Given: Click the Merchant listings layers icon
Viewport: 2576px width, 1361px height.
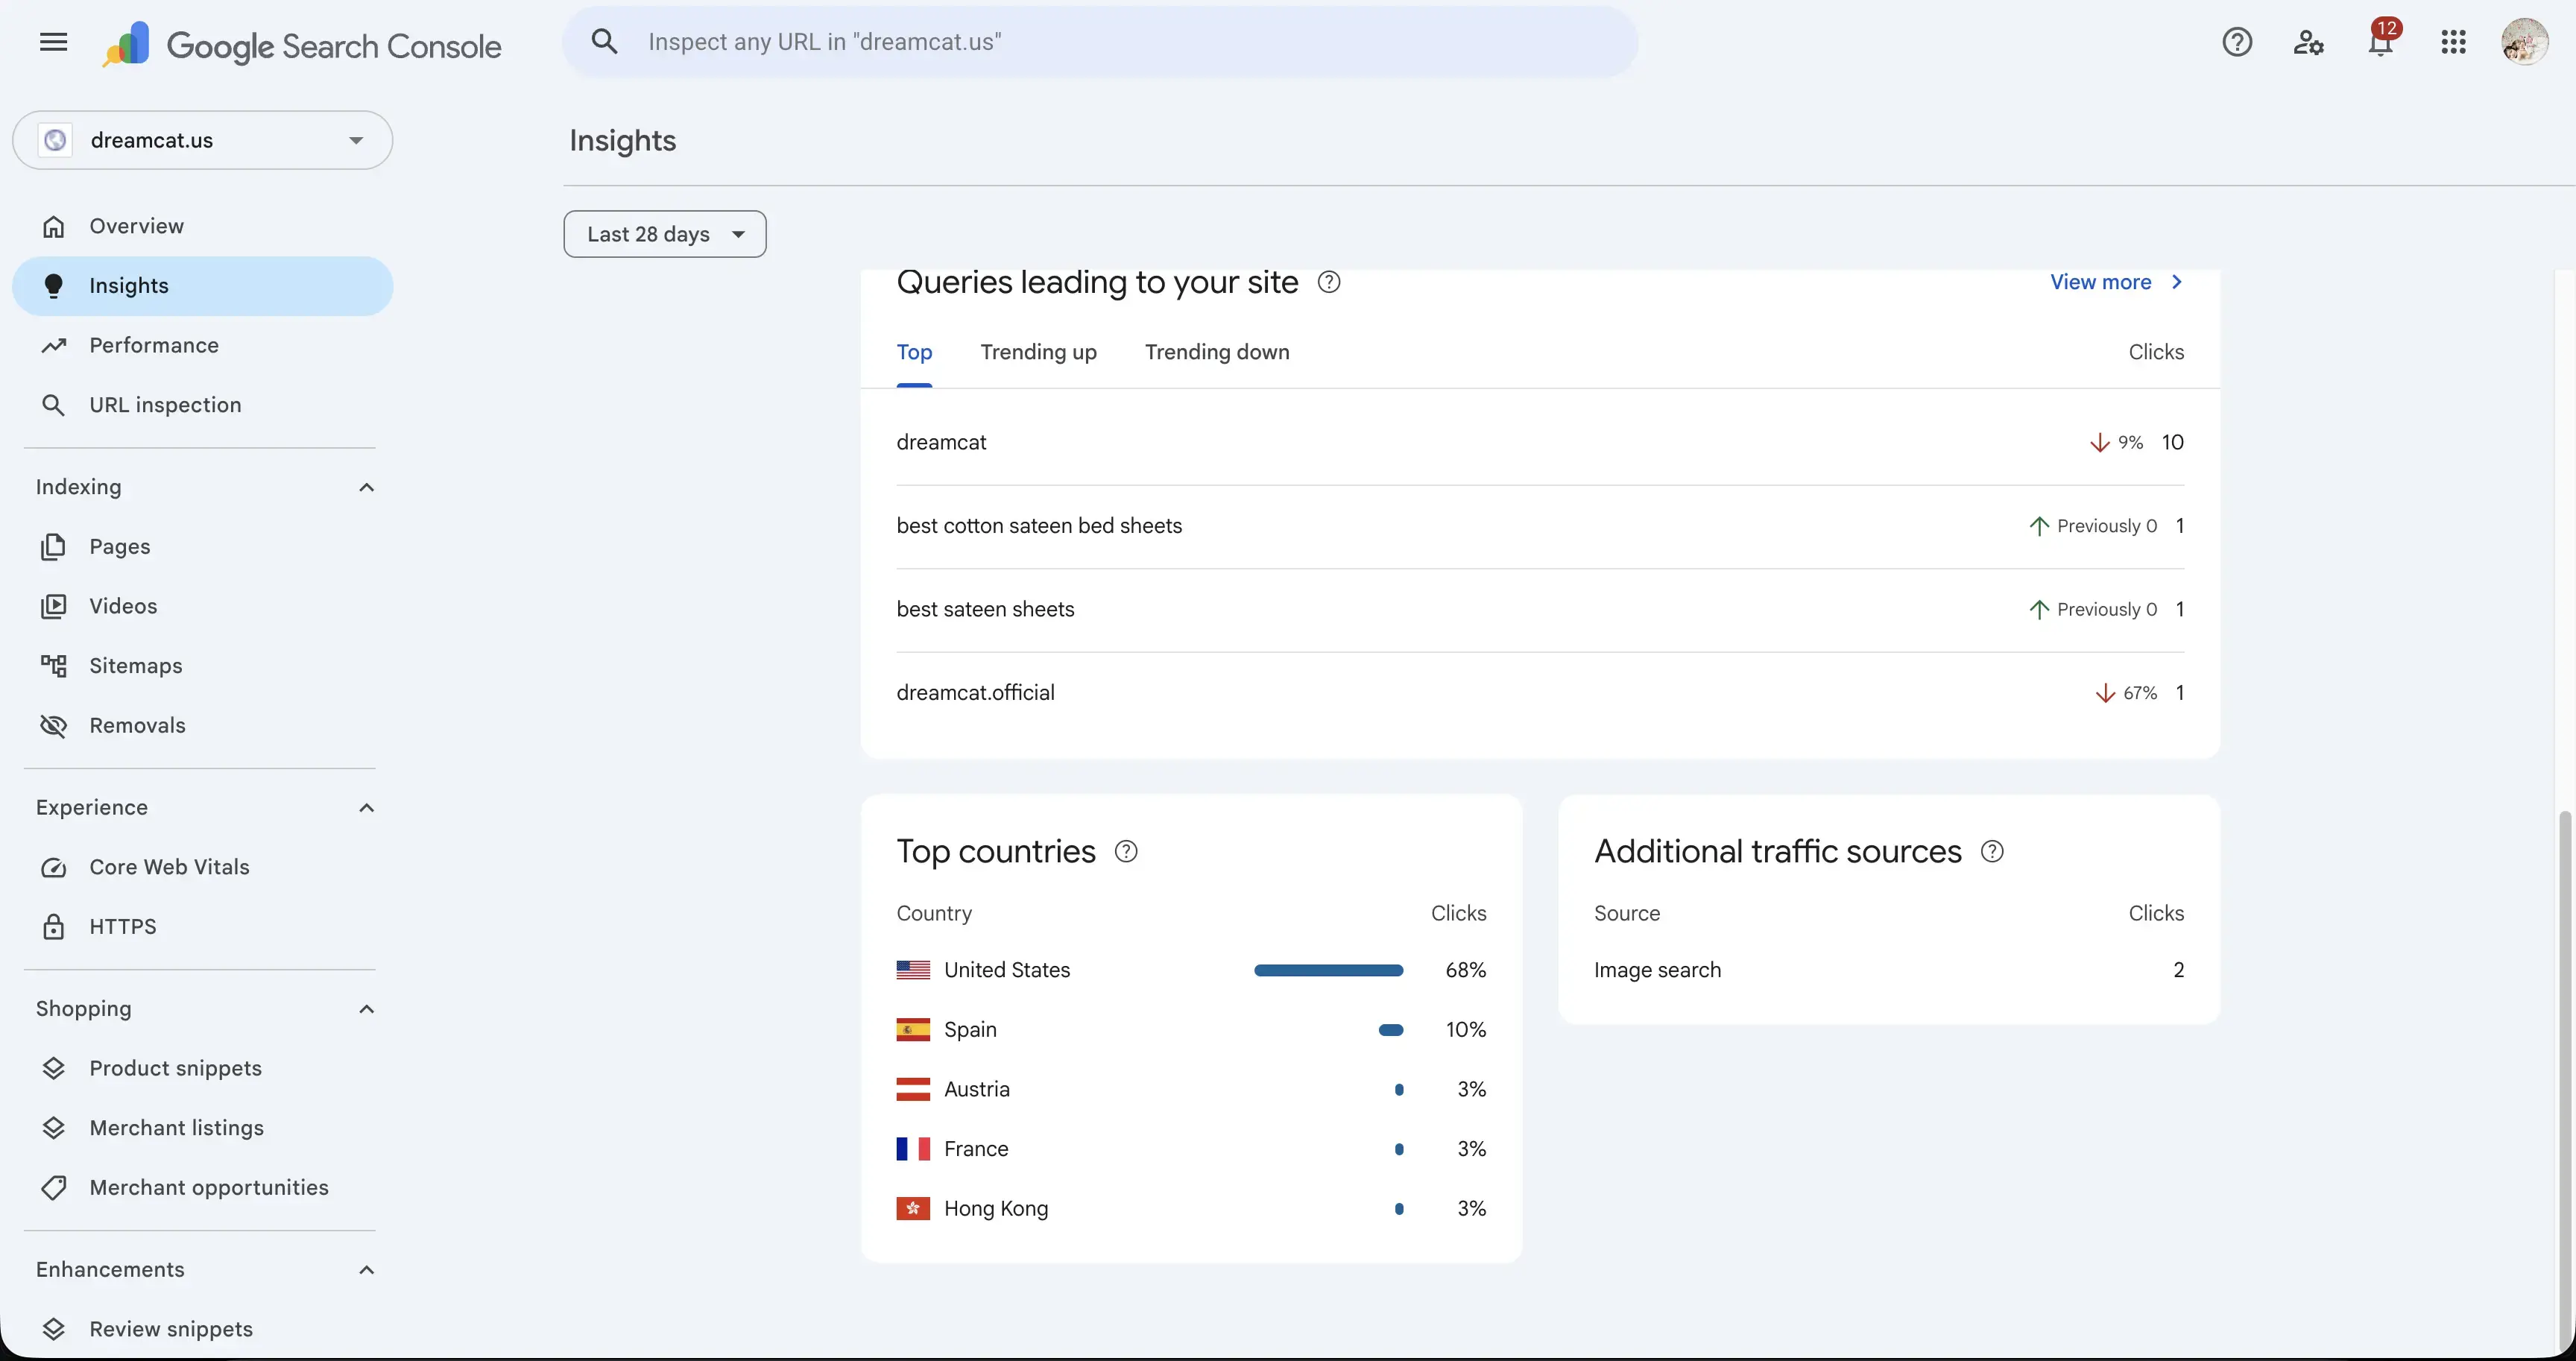Looking at the screenshot, I should [53, 1128].
